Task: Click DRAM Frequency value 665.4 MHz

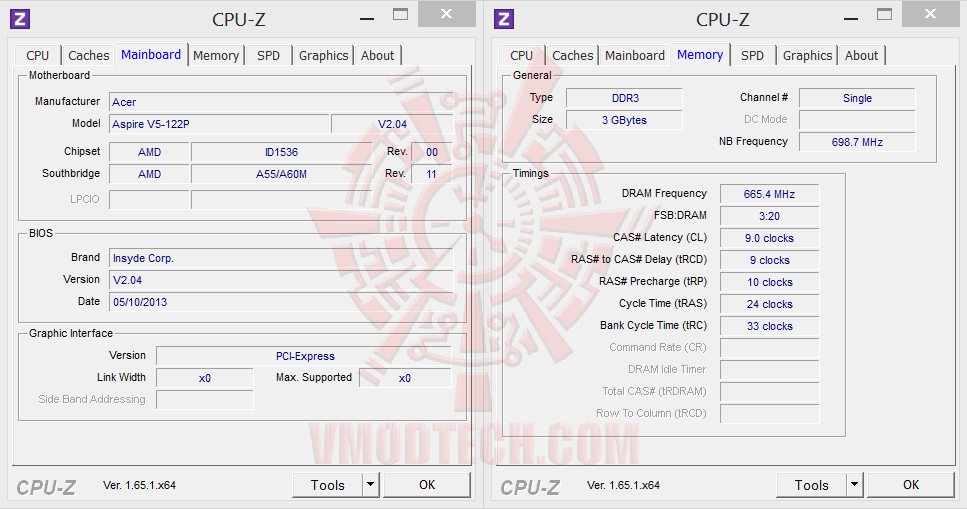Action: tap(770, 194)
